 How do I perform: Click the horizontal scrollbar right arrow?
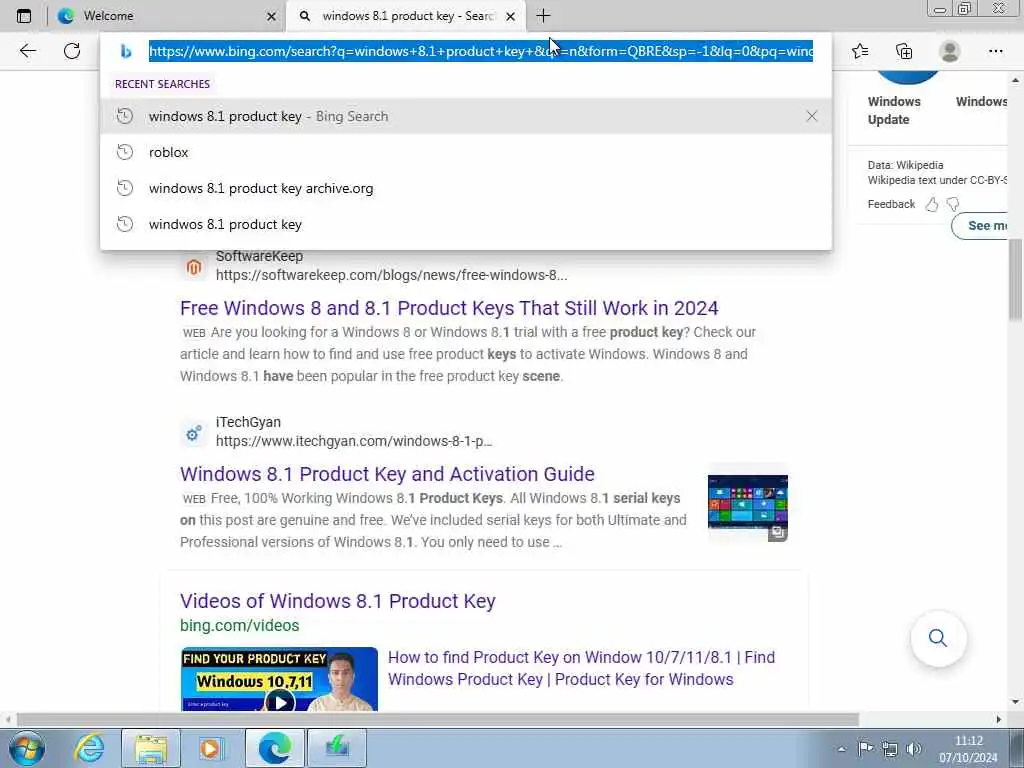pyautogui.click(x=999, y=719)
